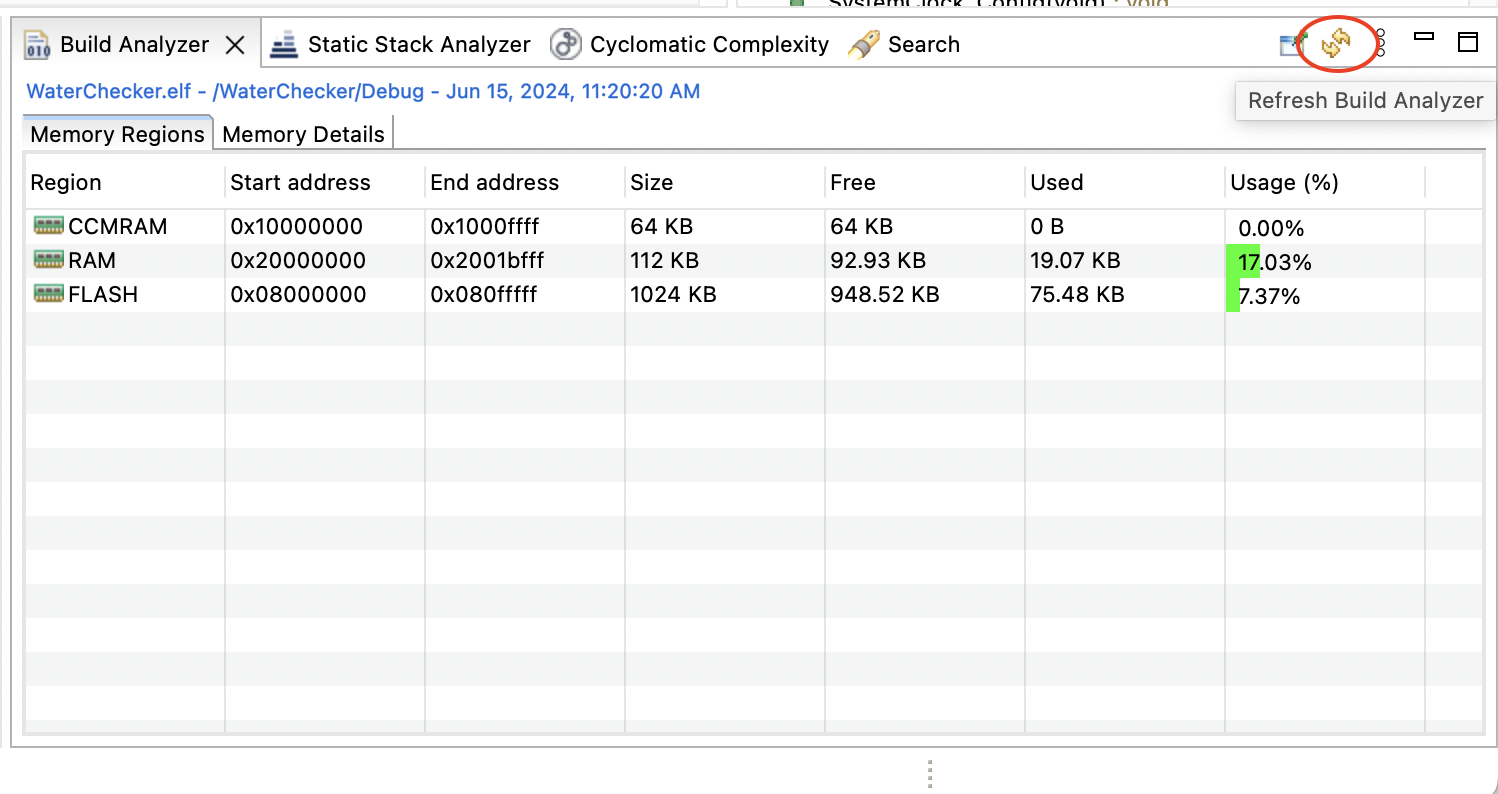Viewport: 1498px width, 794px height.
Task: Select the FLASH end address 0x080fffff cell
Action: pos(484,295)
